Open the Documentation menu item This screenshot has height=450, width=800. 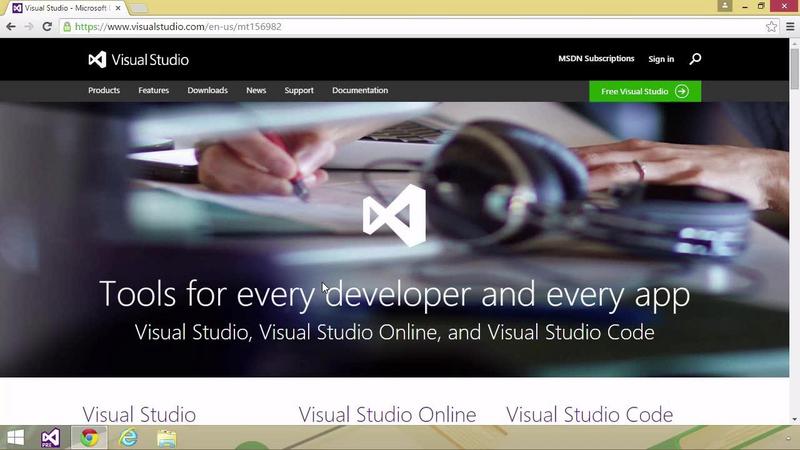click(360, 90)
